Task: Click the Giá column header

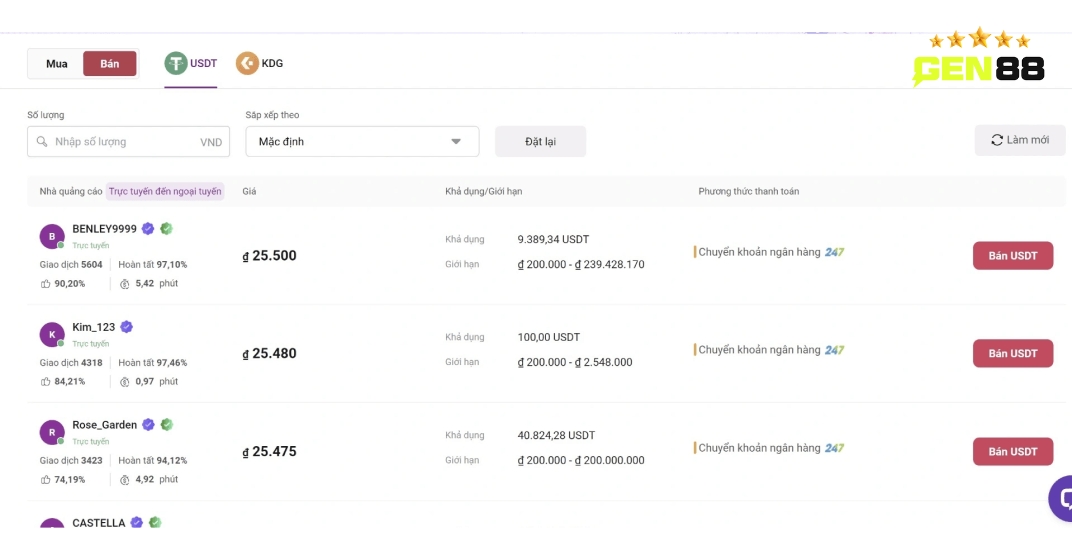Action: [x=249, y=191]
